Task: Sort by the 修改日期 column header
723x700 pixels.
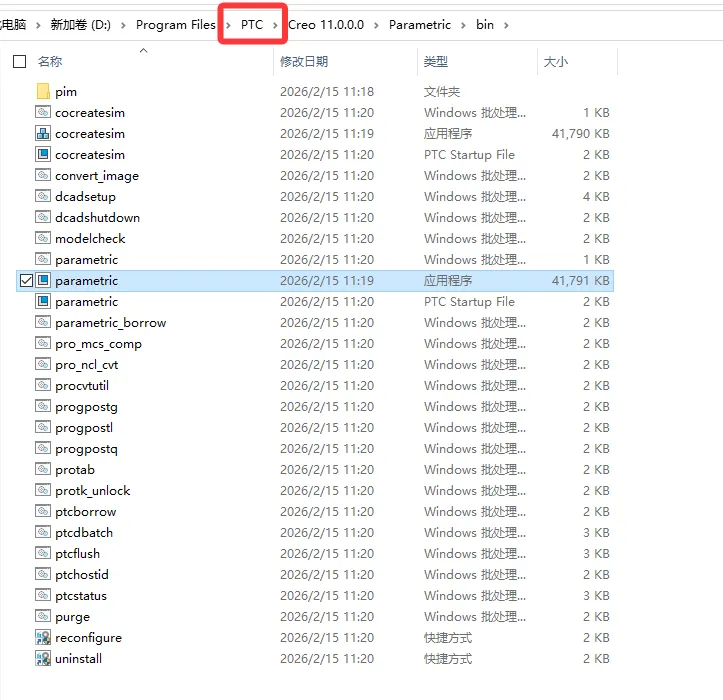Action: (304, 61)
